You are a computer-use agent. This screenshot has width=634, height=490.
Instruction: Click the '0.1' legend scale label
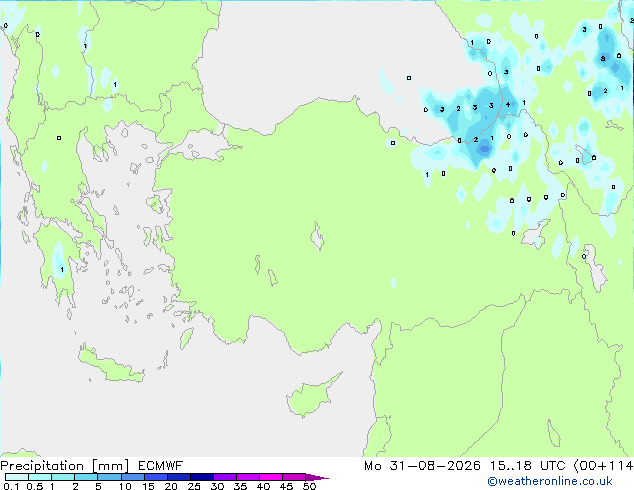click(11, 486)
